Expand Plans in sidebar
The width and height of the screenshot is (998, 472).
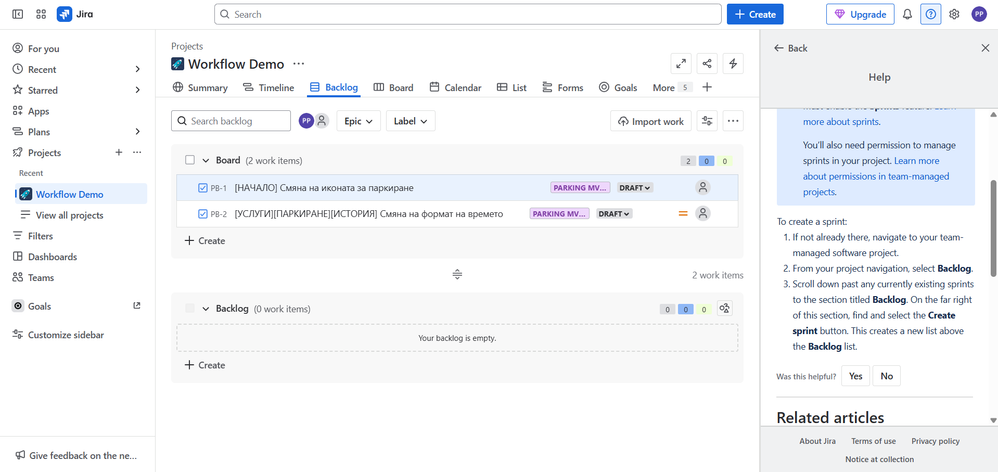click(x=137, y=132)
